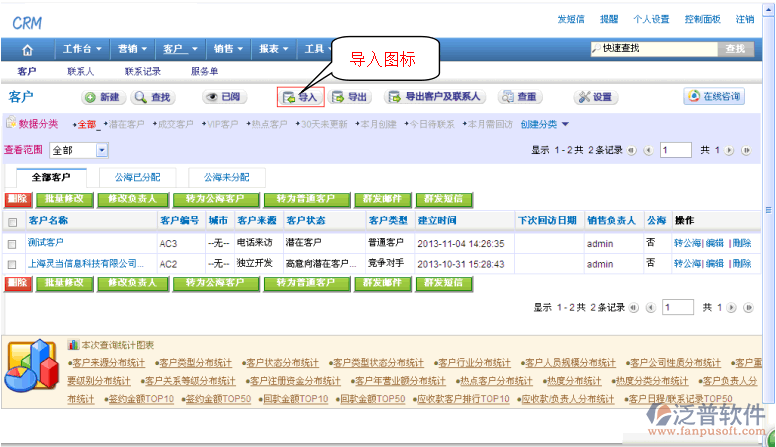Open 导出客户及联系人 export option

[x=436, y=97]
